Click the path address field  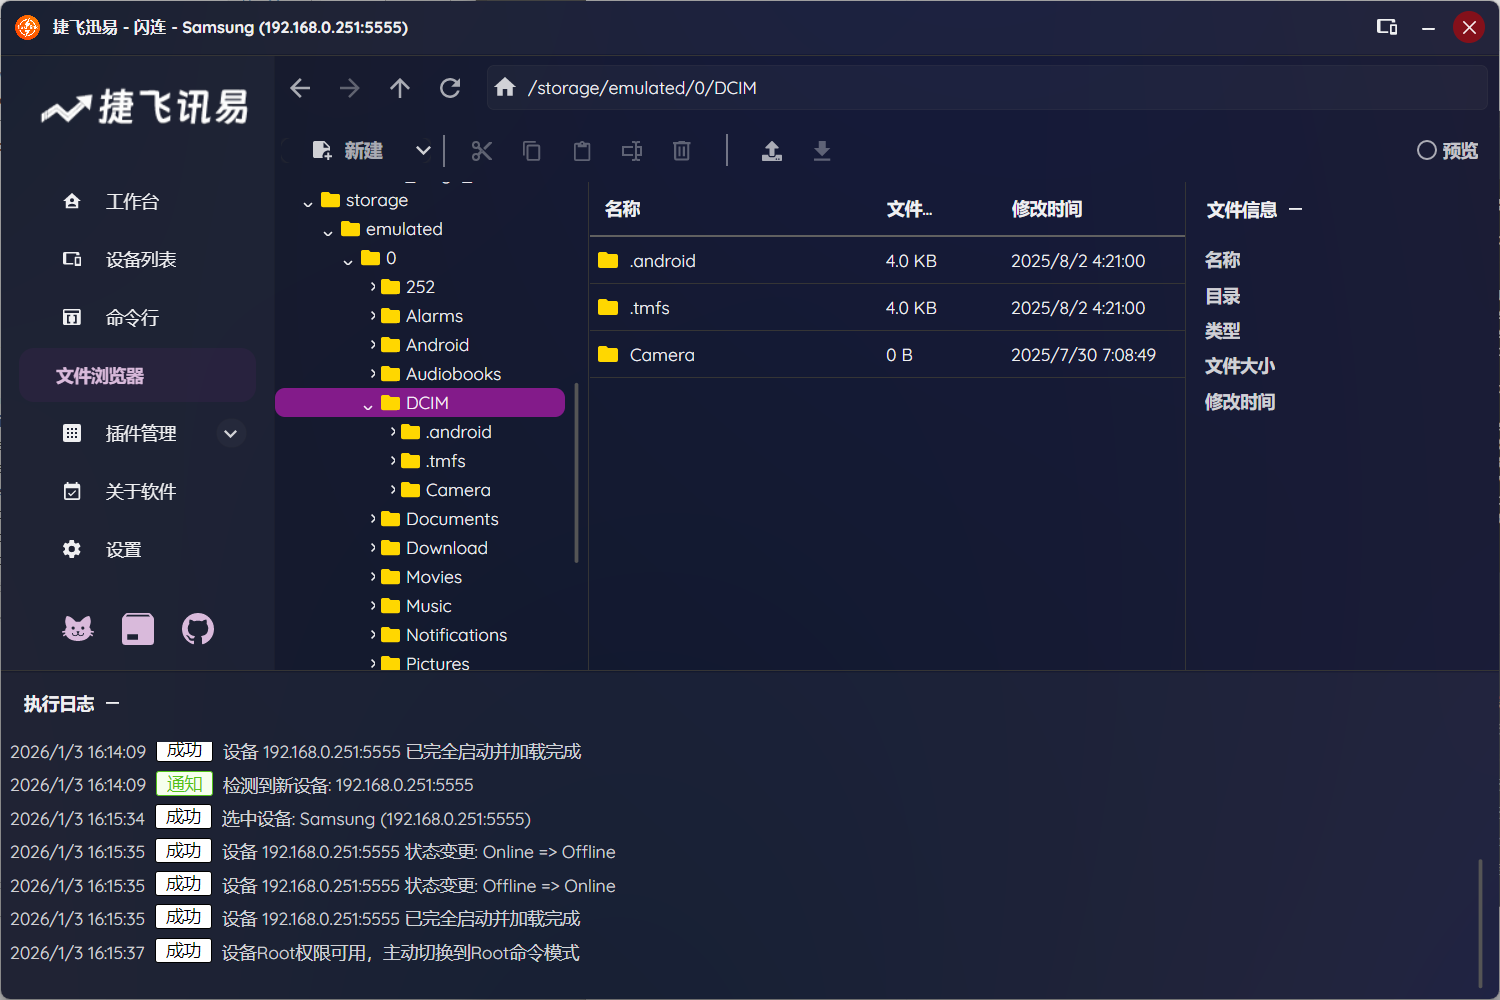point(1000,88)
